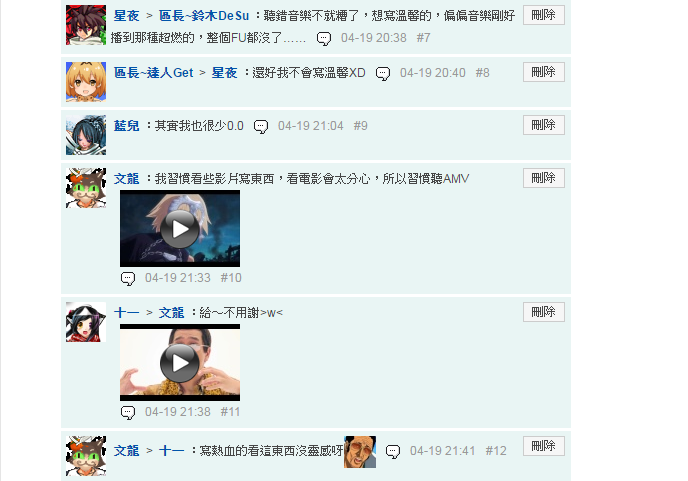Click the reply bubble icon on comment #10
This screenshot has width=688, height=481.
(128, 278)
